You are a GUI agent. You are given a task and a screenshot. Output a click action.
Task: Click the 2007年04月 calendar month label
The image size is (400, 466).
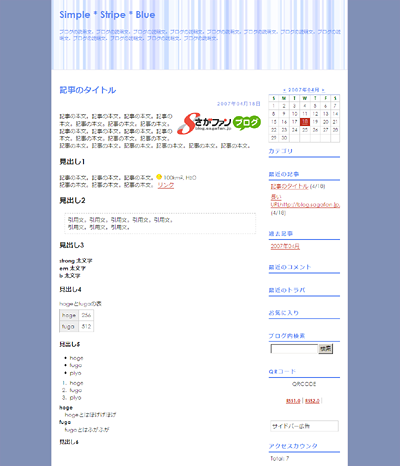pyautogui.click(x=304, y=90)
